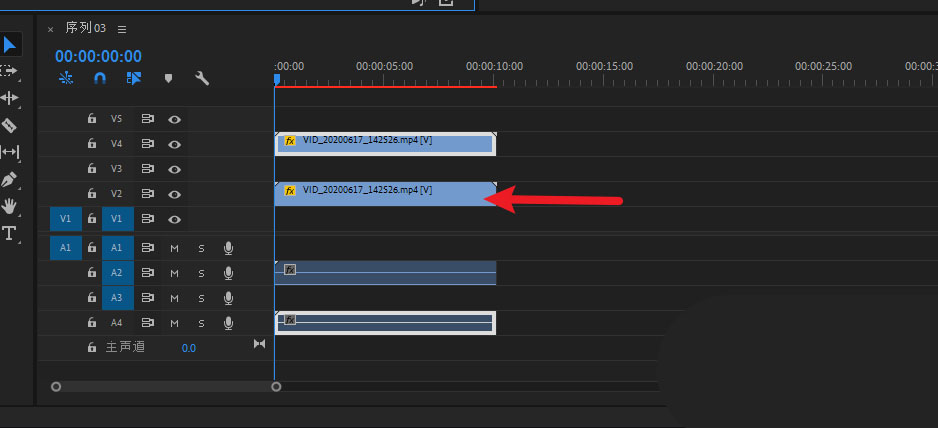Screen dimensions: 938x428
Task: Hide the V4 track output eye
Action: click(x=174, y=144)
